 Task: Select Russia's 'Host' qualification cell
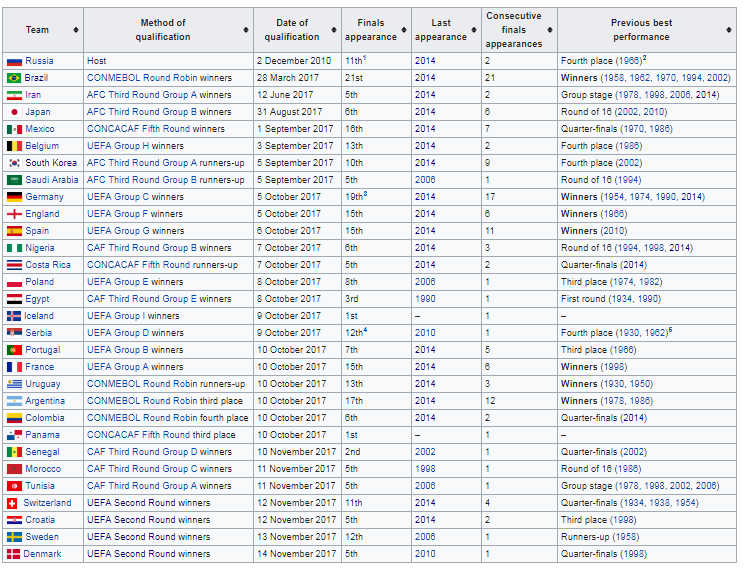[x=168, y=61]
